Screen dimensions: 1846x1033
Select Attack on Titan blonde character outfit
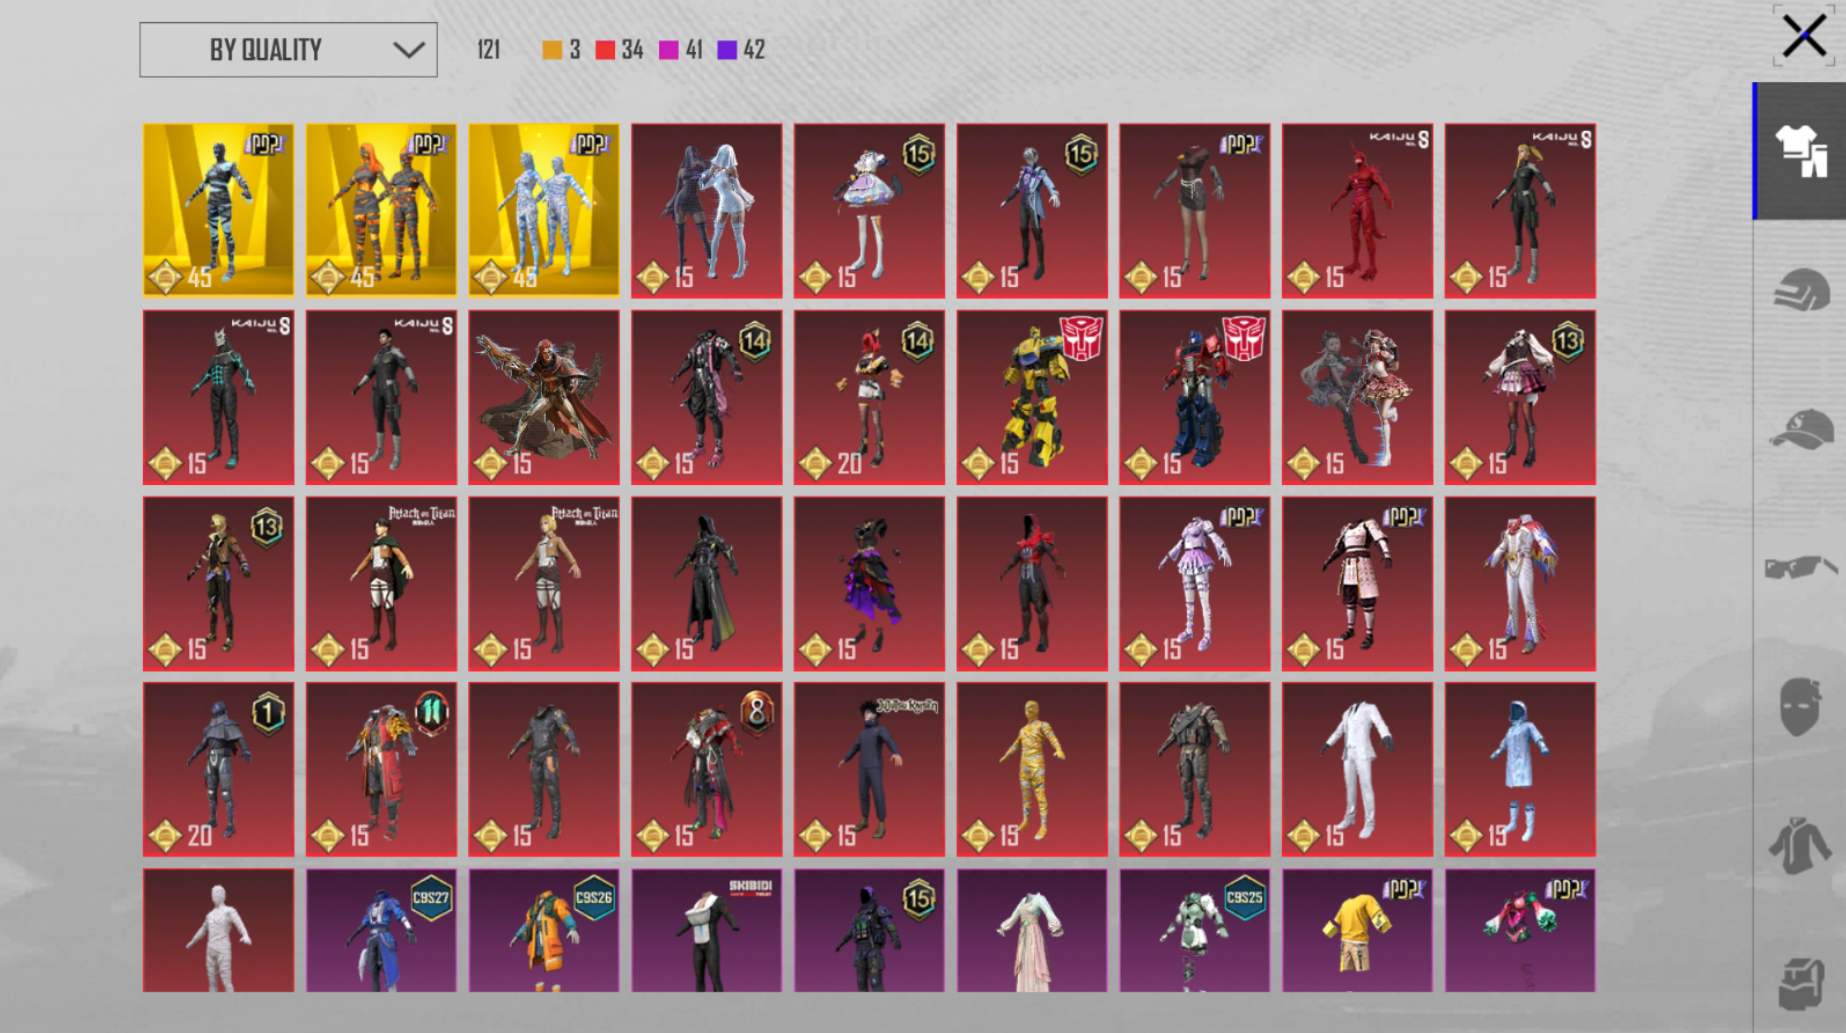544,584
